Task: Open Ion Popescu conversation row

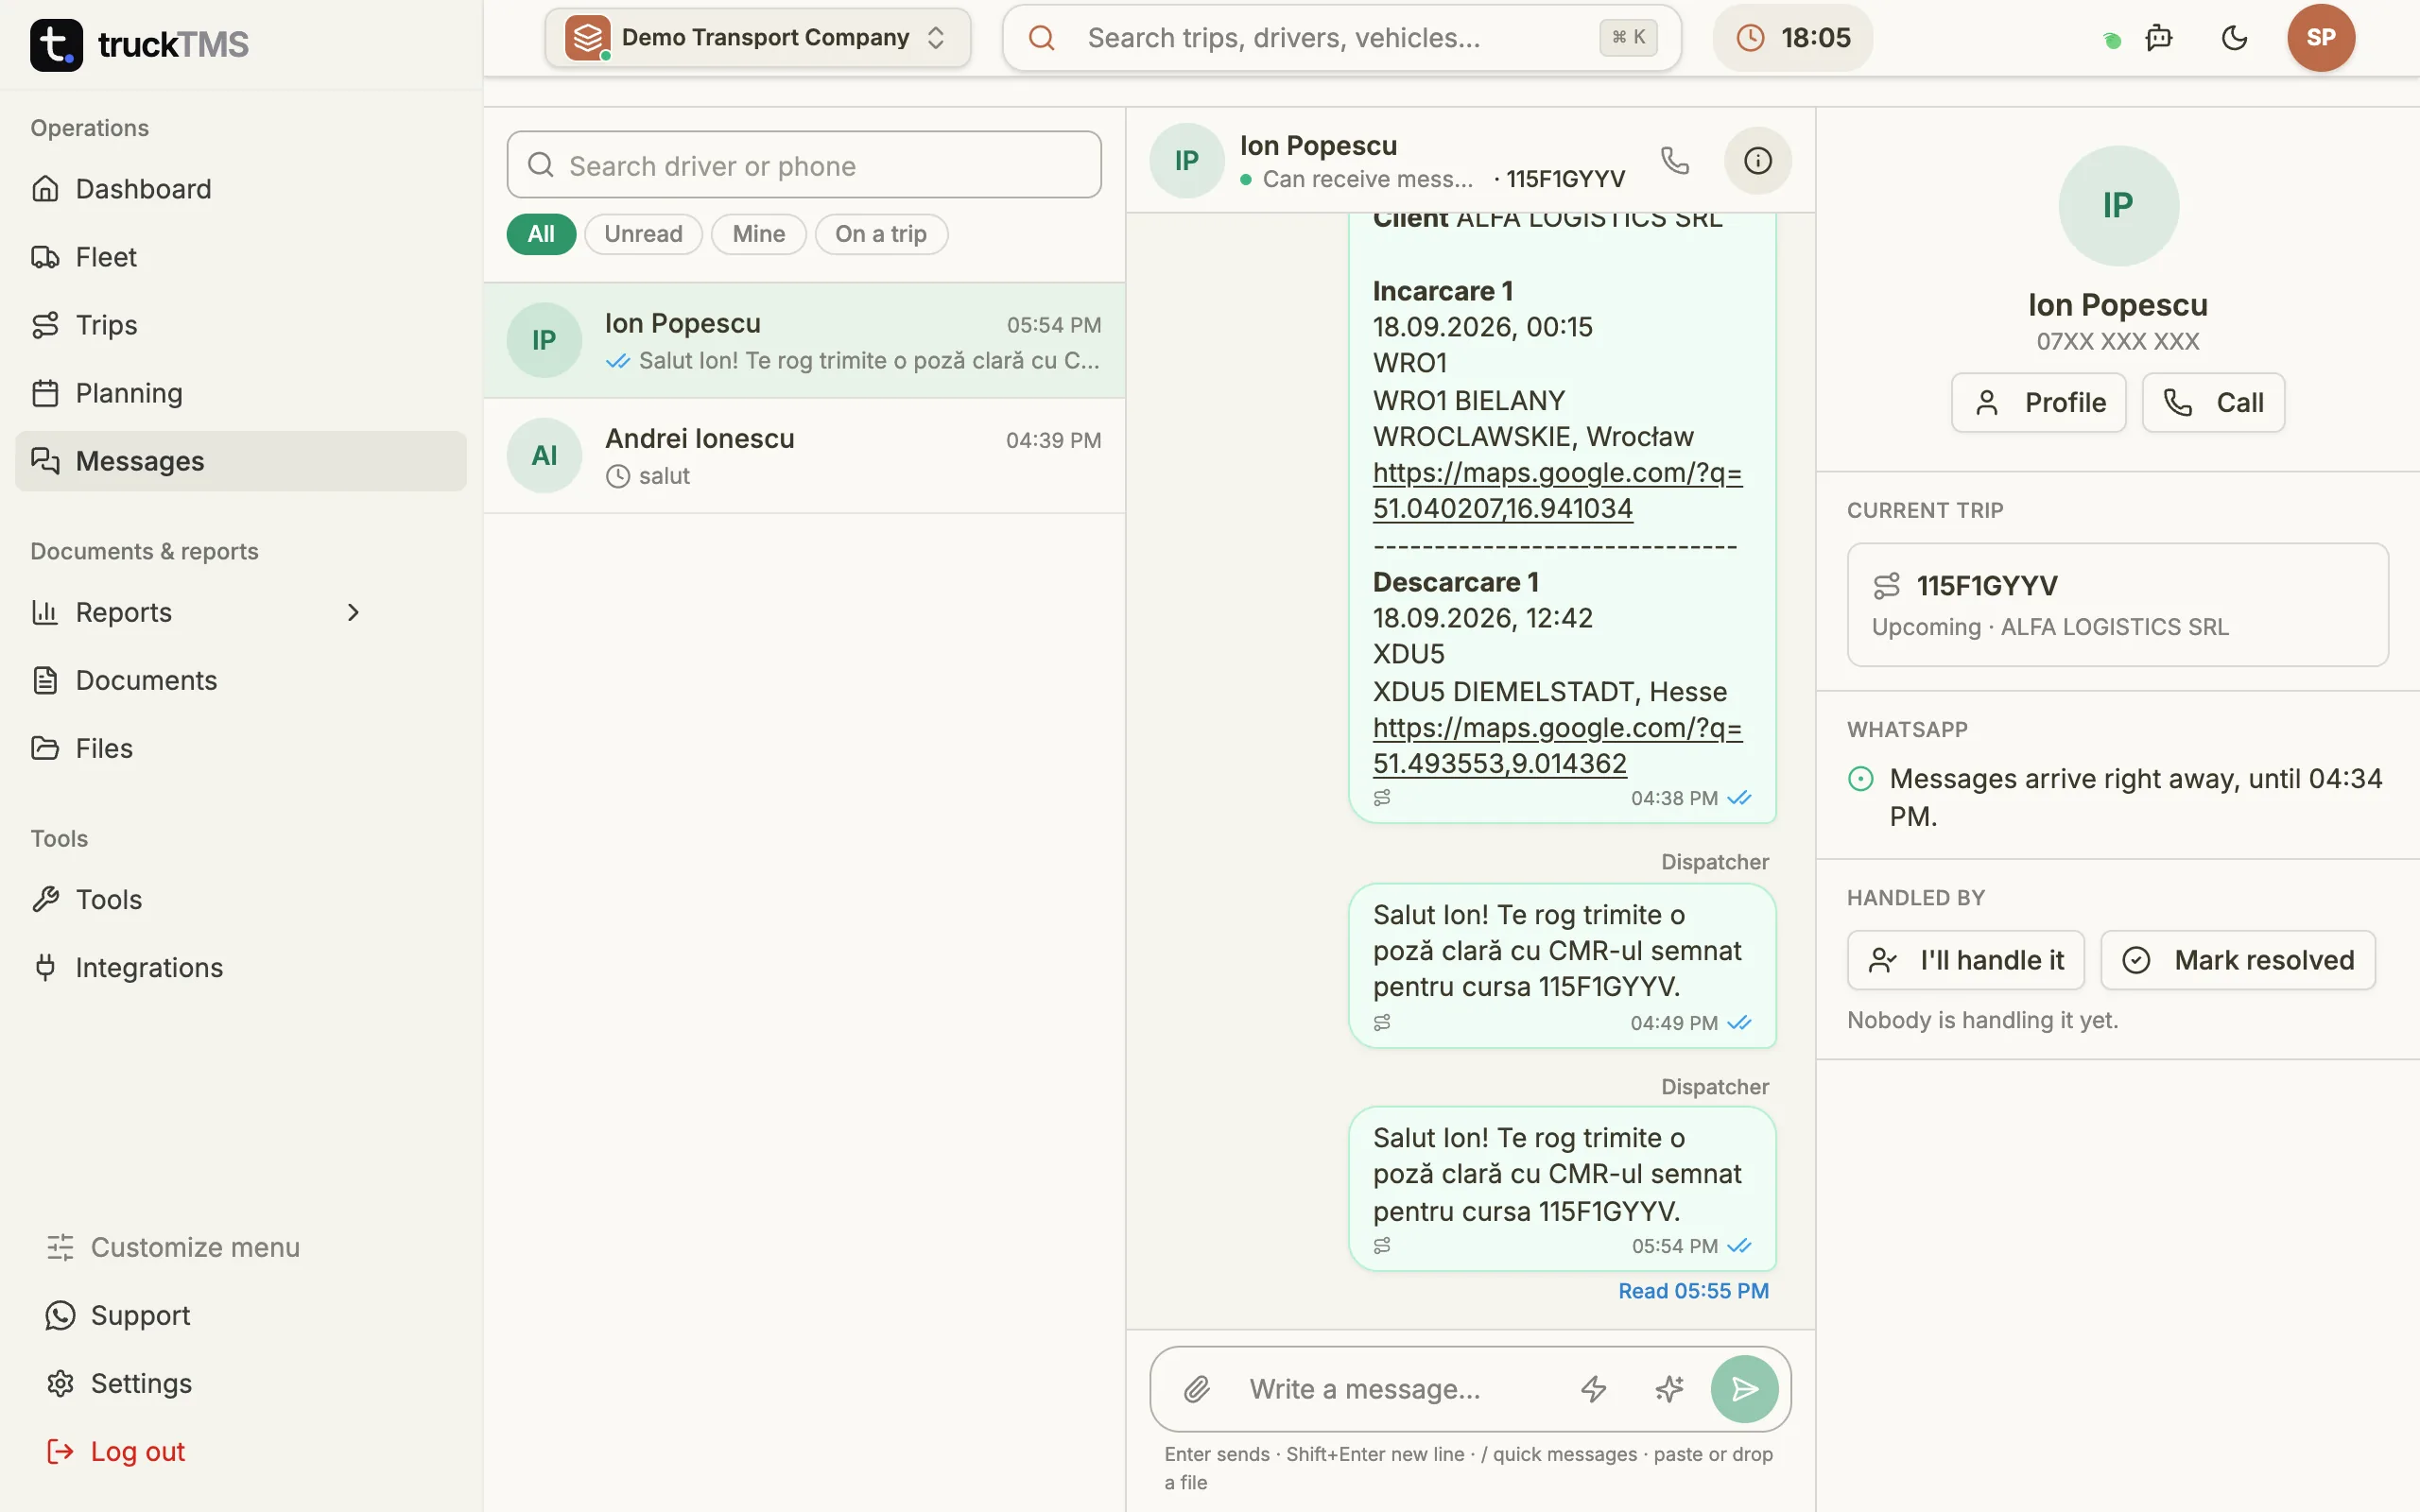Action: [804, 341]
